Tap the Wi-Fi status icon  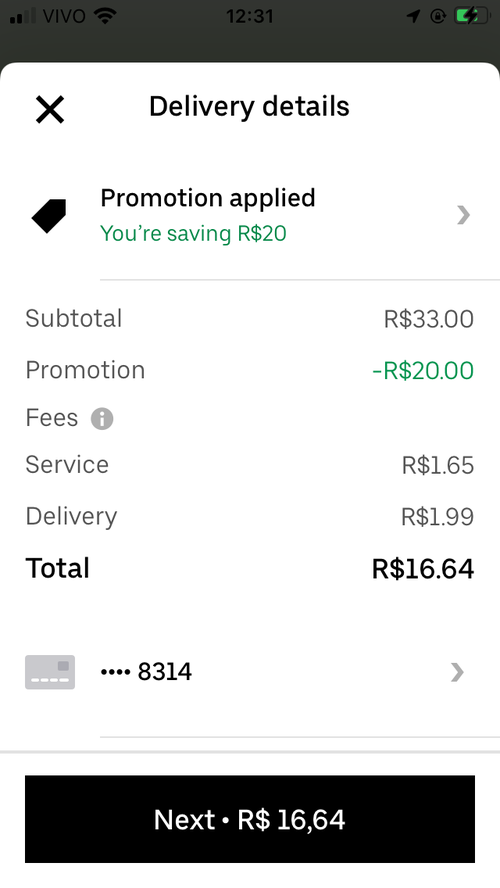click(104, 15)
